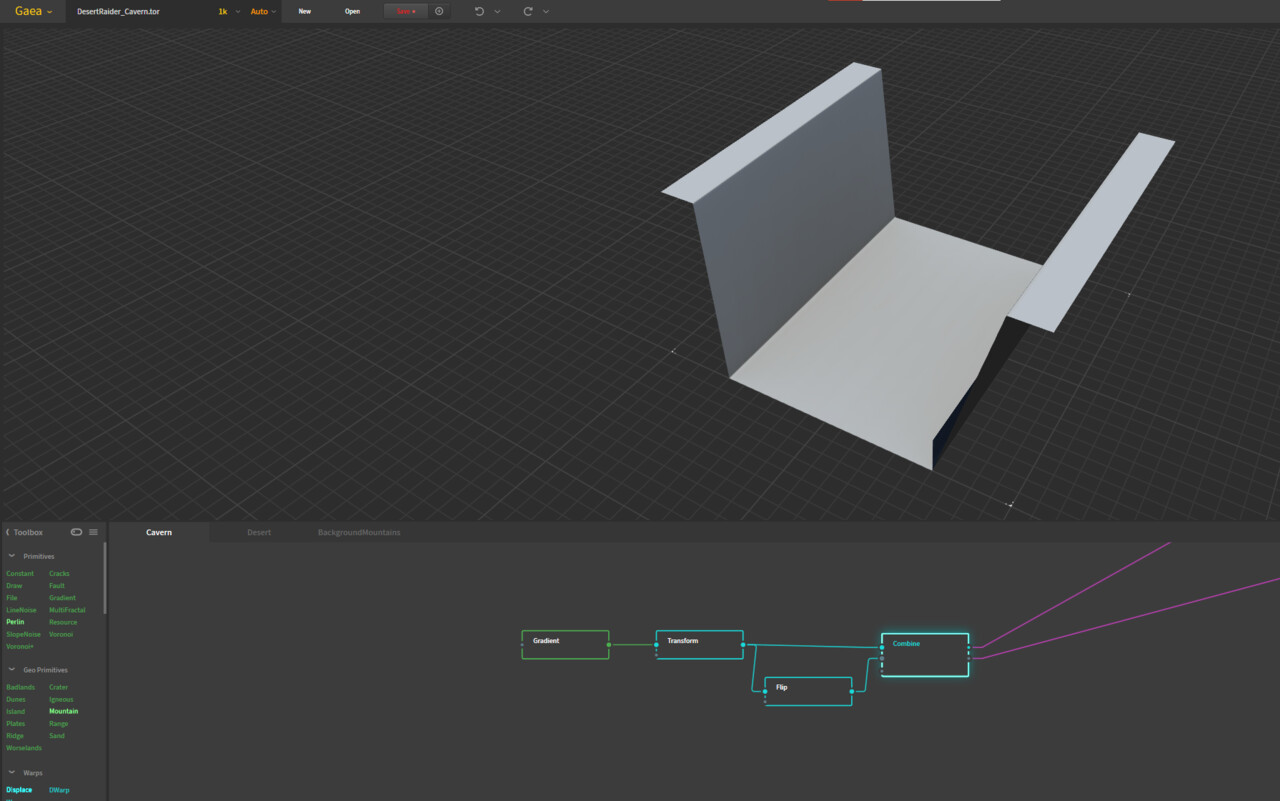Save the project with the Save button
Screen dimensions: 1280x801
point(404,11)
